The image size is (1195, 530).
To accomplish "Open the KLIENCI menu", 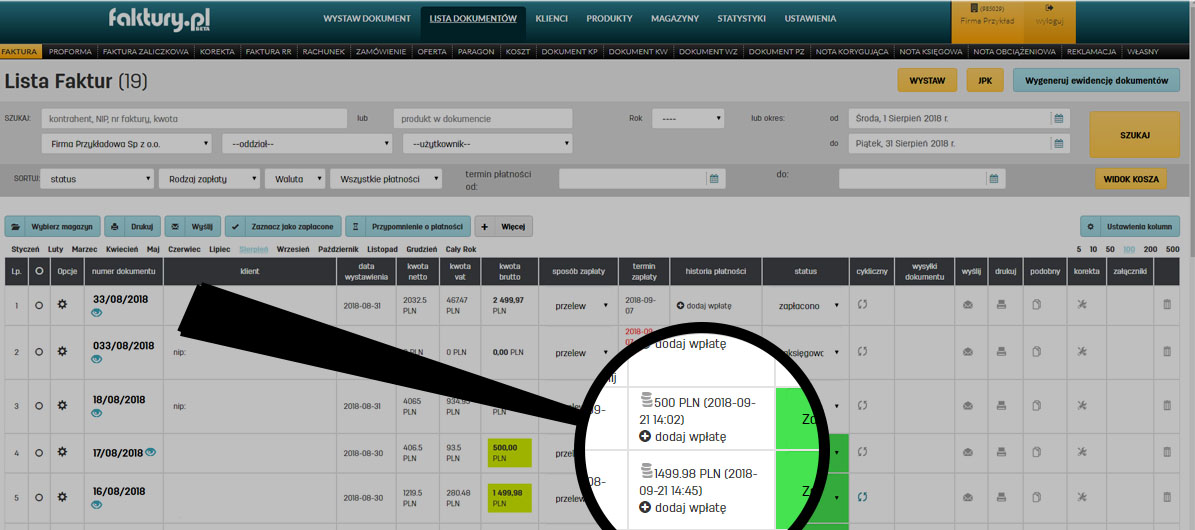I will point(552,18).
